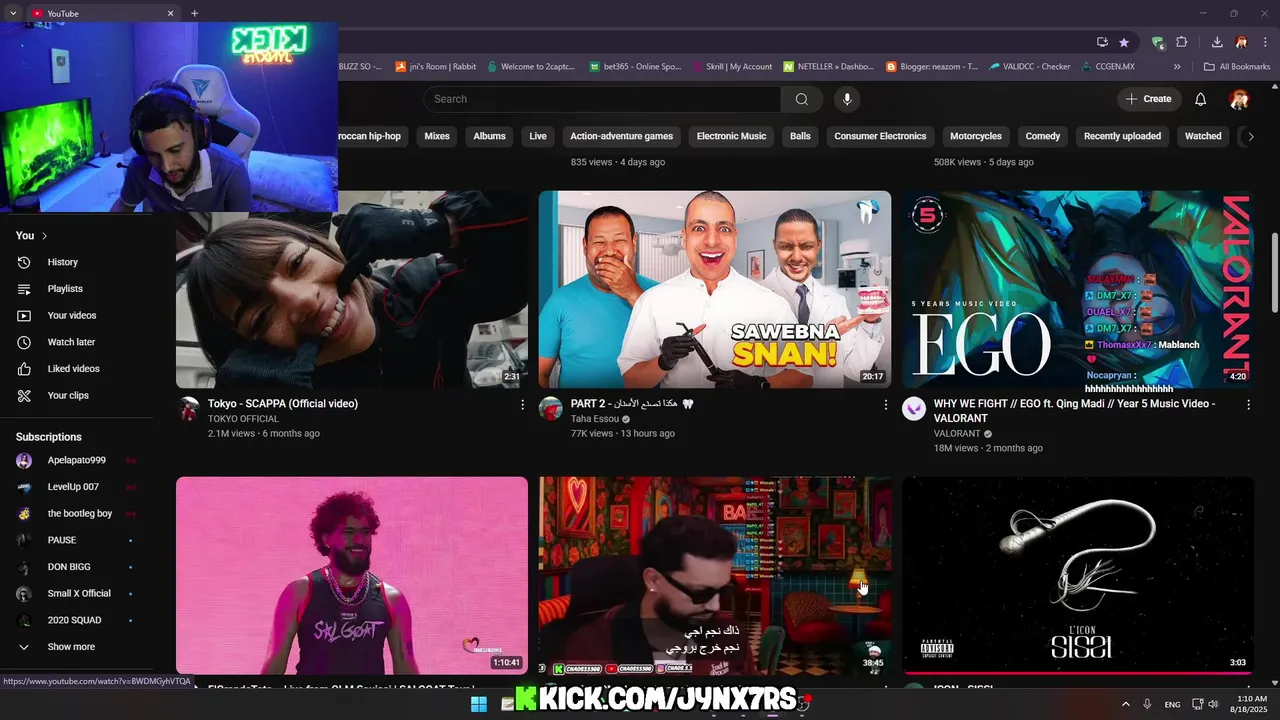Open the Create button menu

tap(1148, 99)
